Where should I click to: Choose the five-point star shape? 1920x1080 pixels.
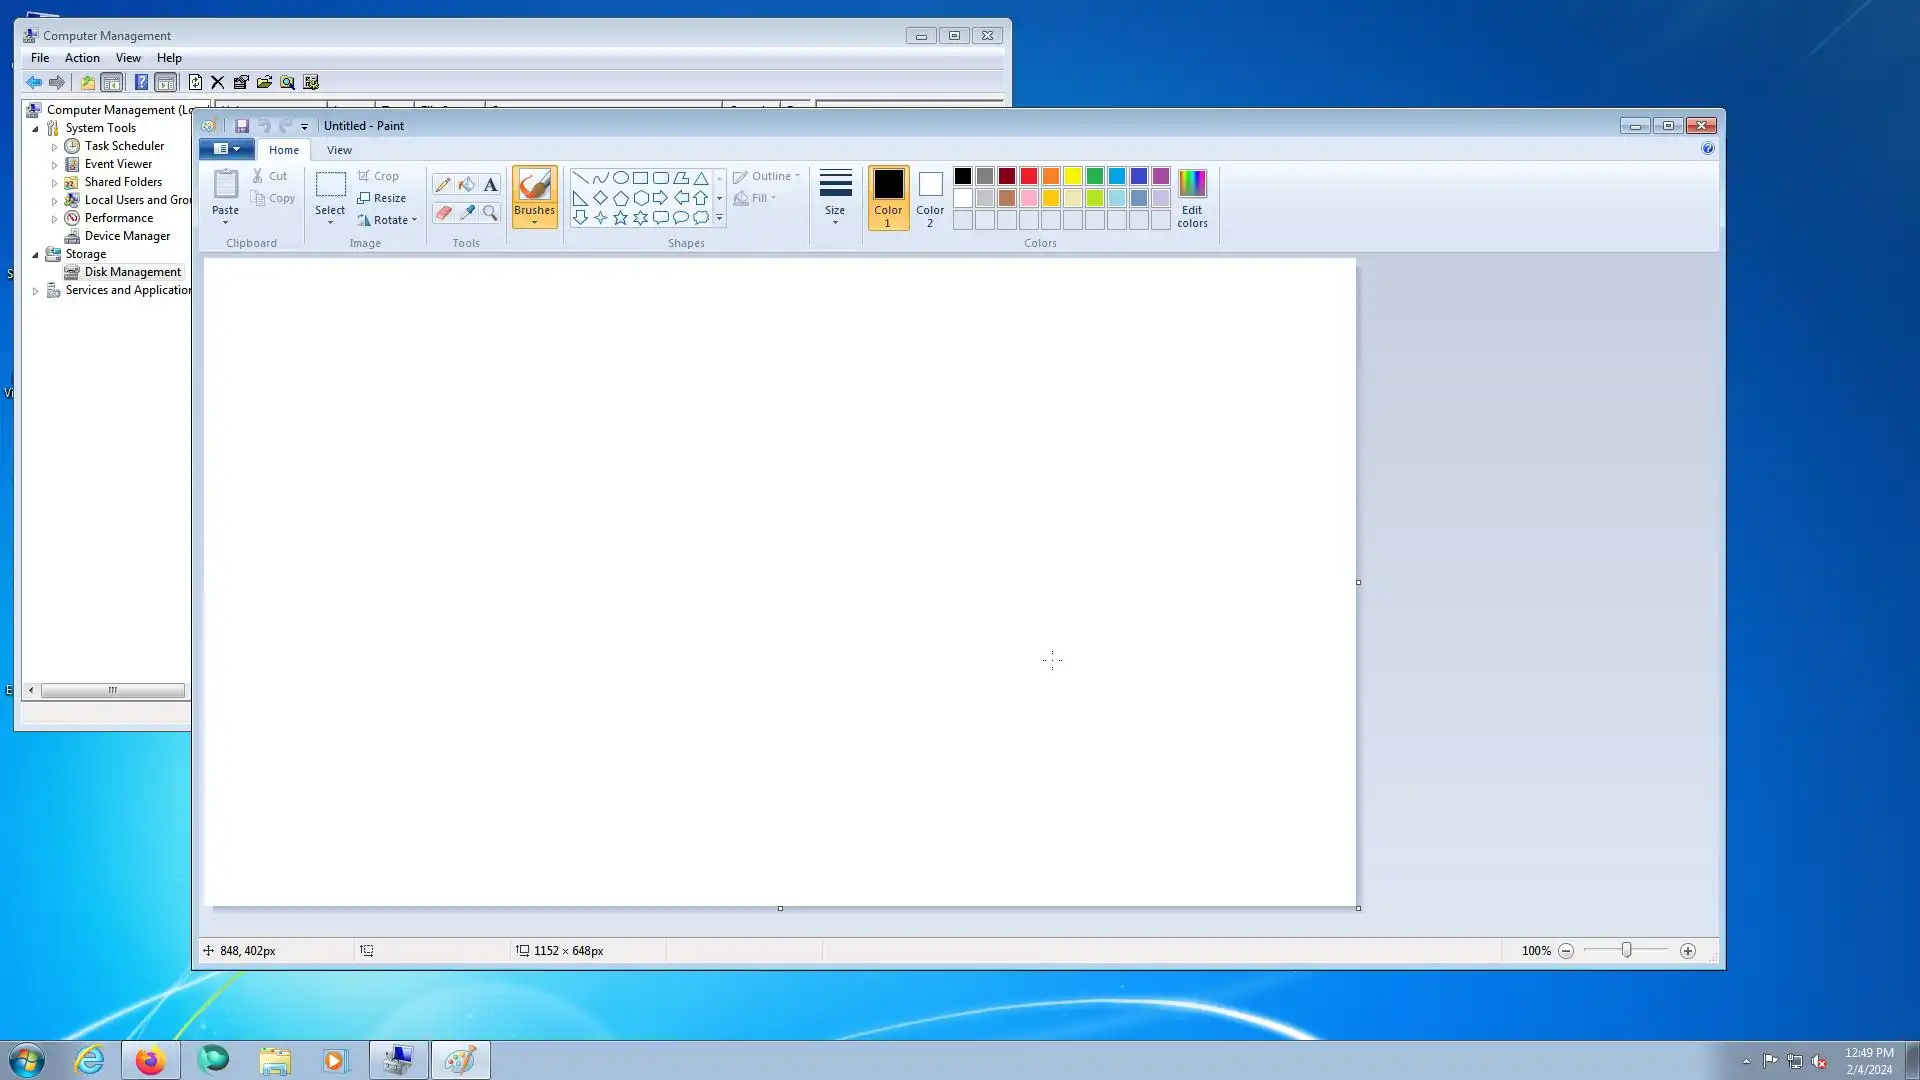(x=620, y=218)
